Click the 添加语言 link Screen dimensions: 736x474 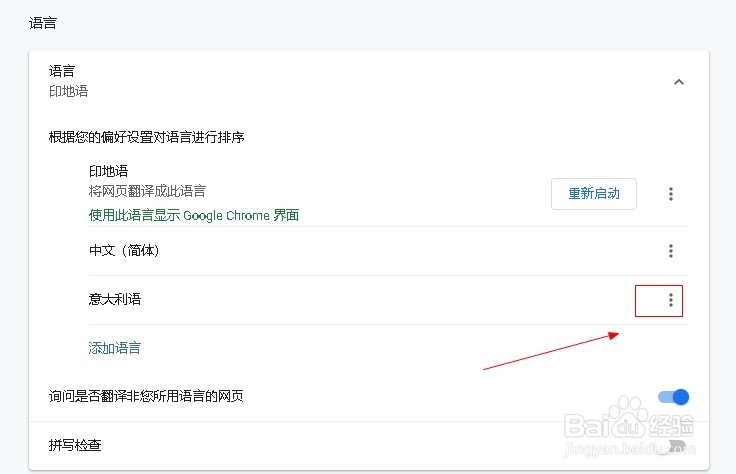115,348
